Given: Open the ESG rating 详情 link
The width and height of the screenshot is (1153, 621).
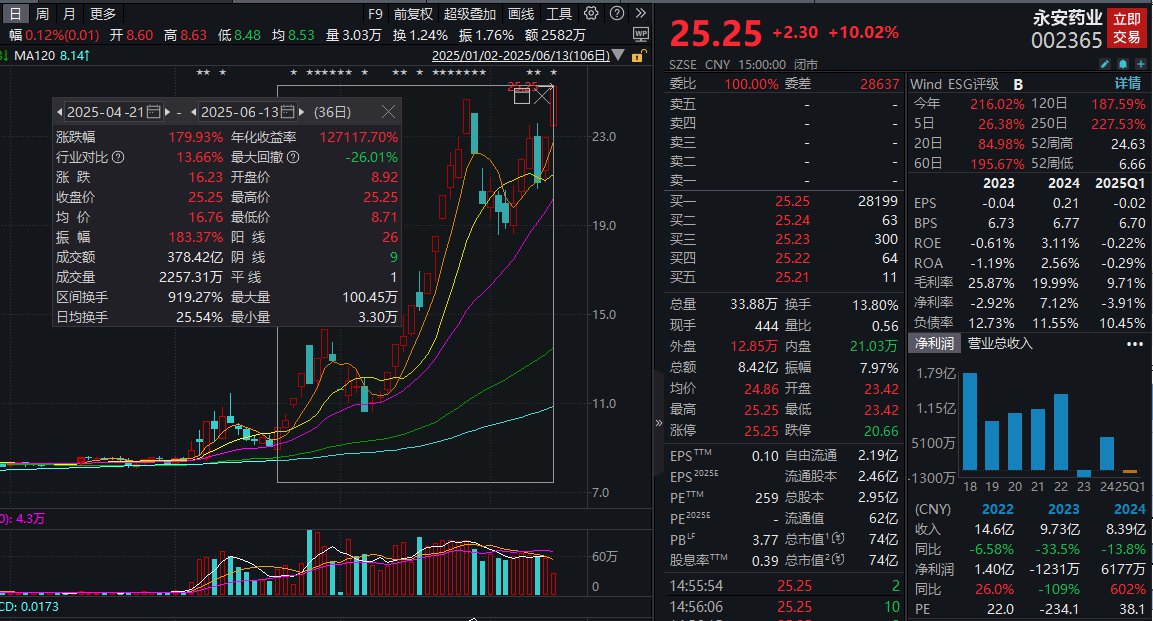Looking at the screenshot, I should (1128, 83).
